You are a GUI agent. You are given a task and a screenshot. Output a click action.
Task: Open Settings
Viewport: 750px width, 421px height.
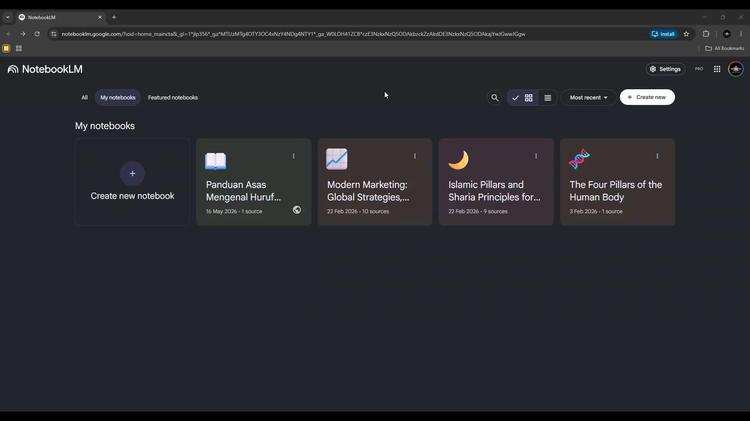coord(665,69)
